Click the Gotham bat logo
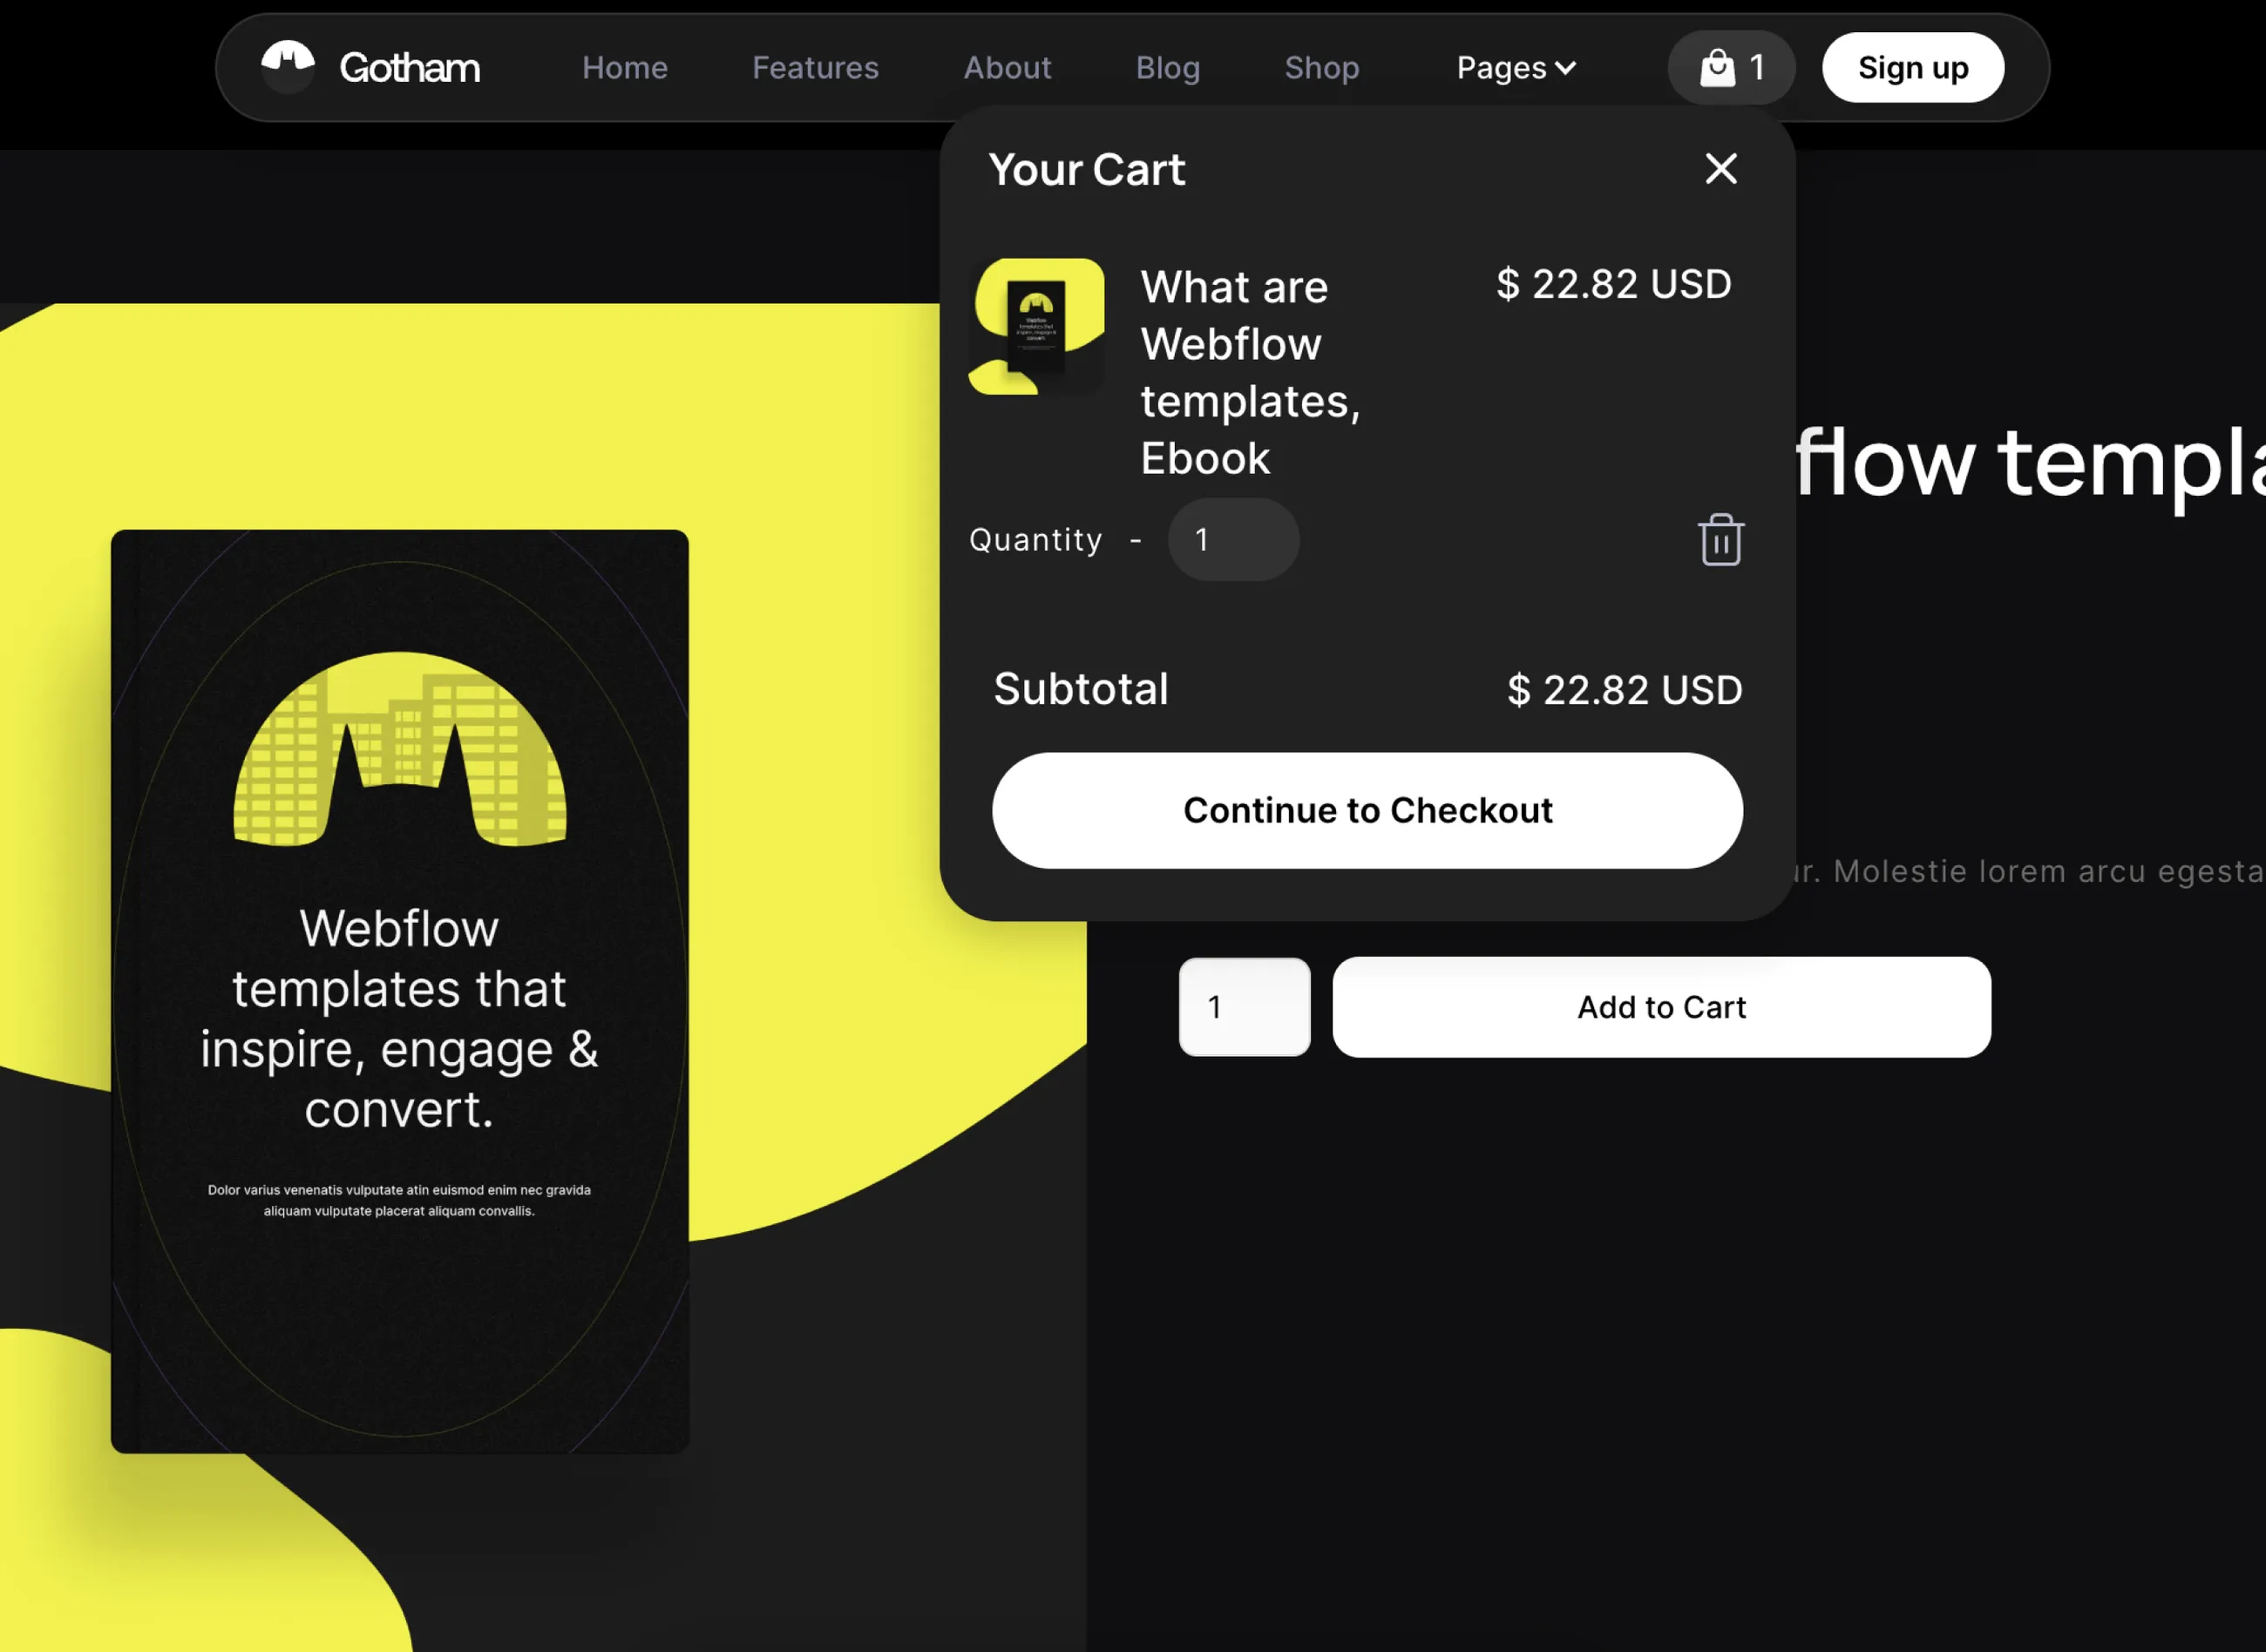This screenshot has height=1652, width=2266. click(x=288, y=66)
